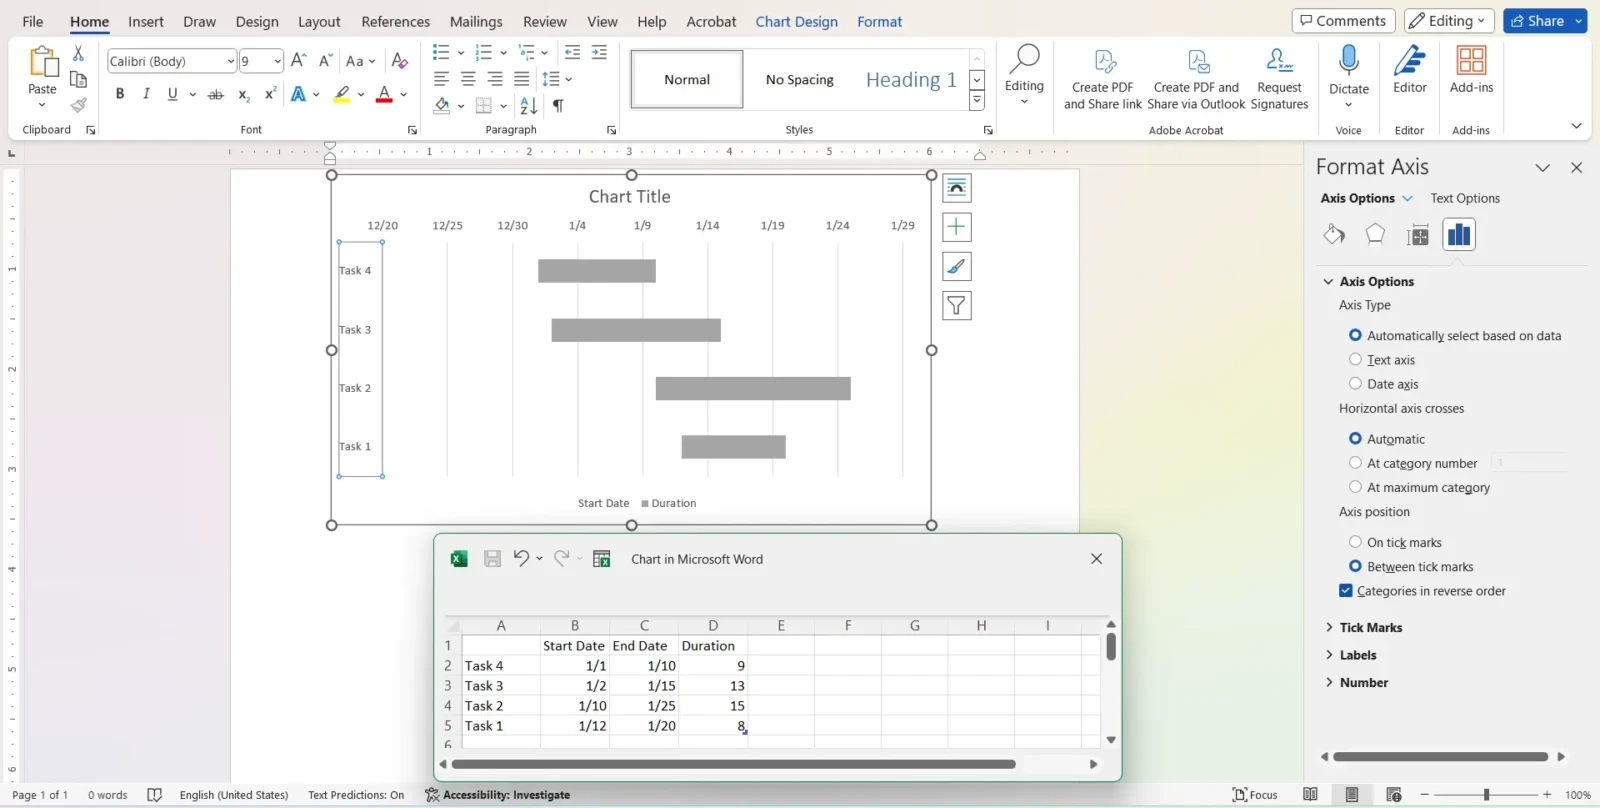The image size is (1600, 808).
Task: Open Size & Properties pane icon
Action: tap(1417, 235)
